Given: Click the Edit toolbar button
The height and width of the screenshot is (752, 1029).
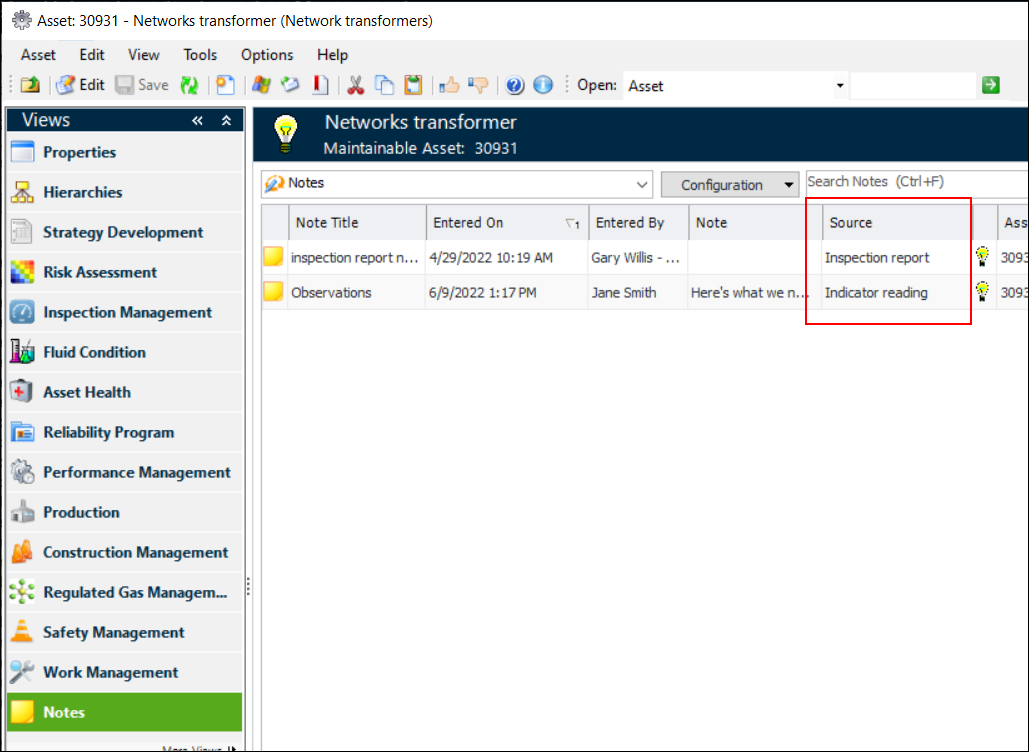Looking at the screenshot, I should tap(81, 85).
